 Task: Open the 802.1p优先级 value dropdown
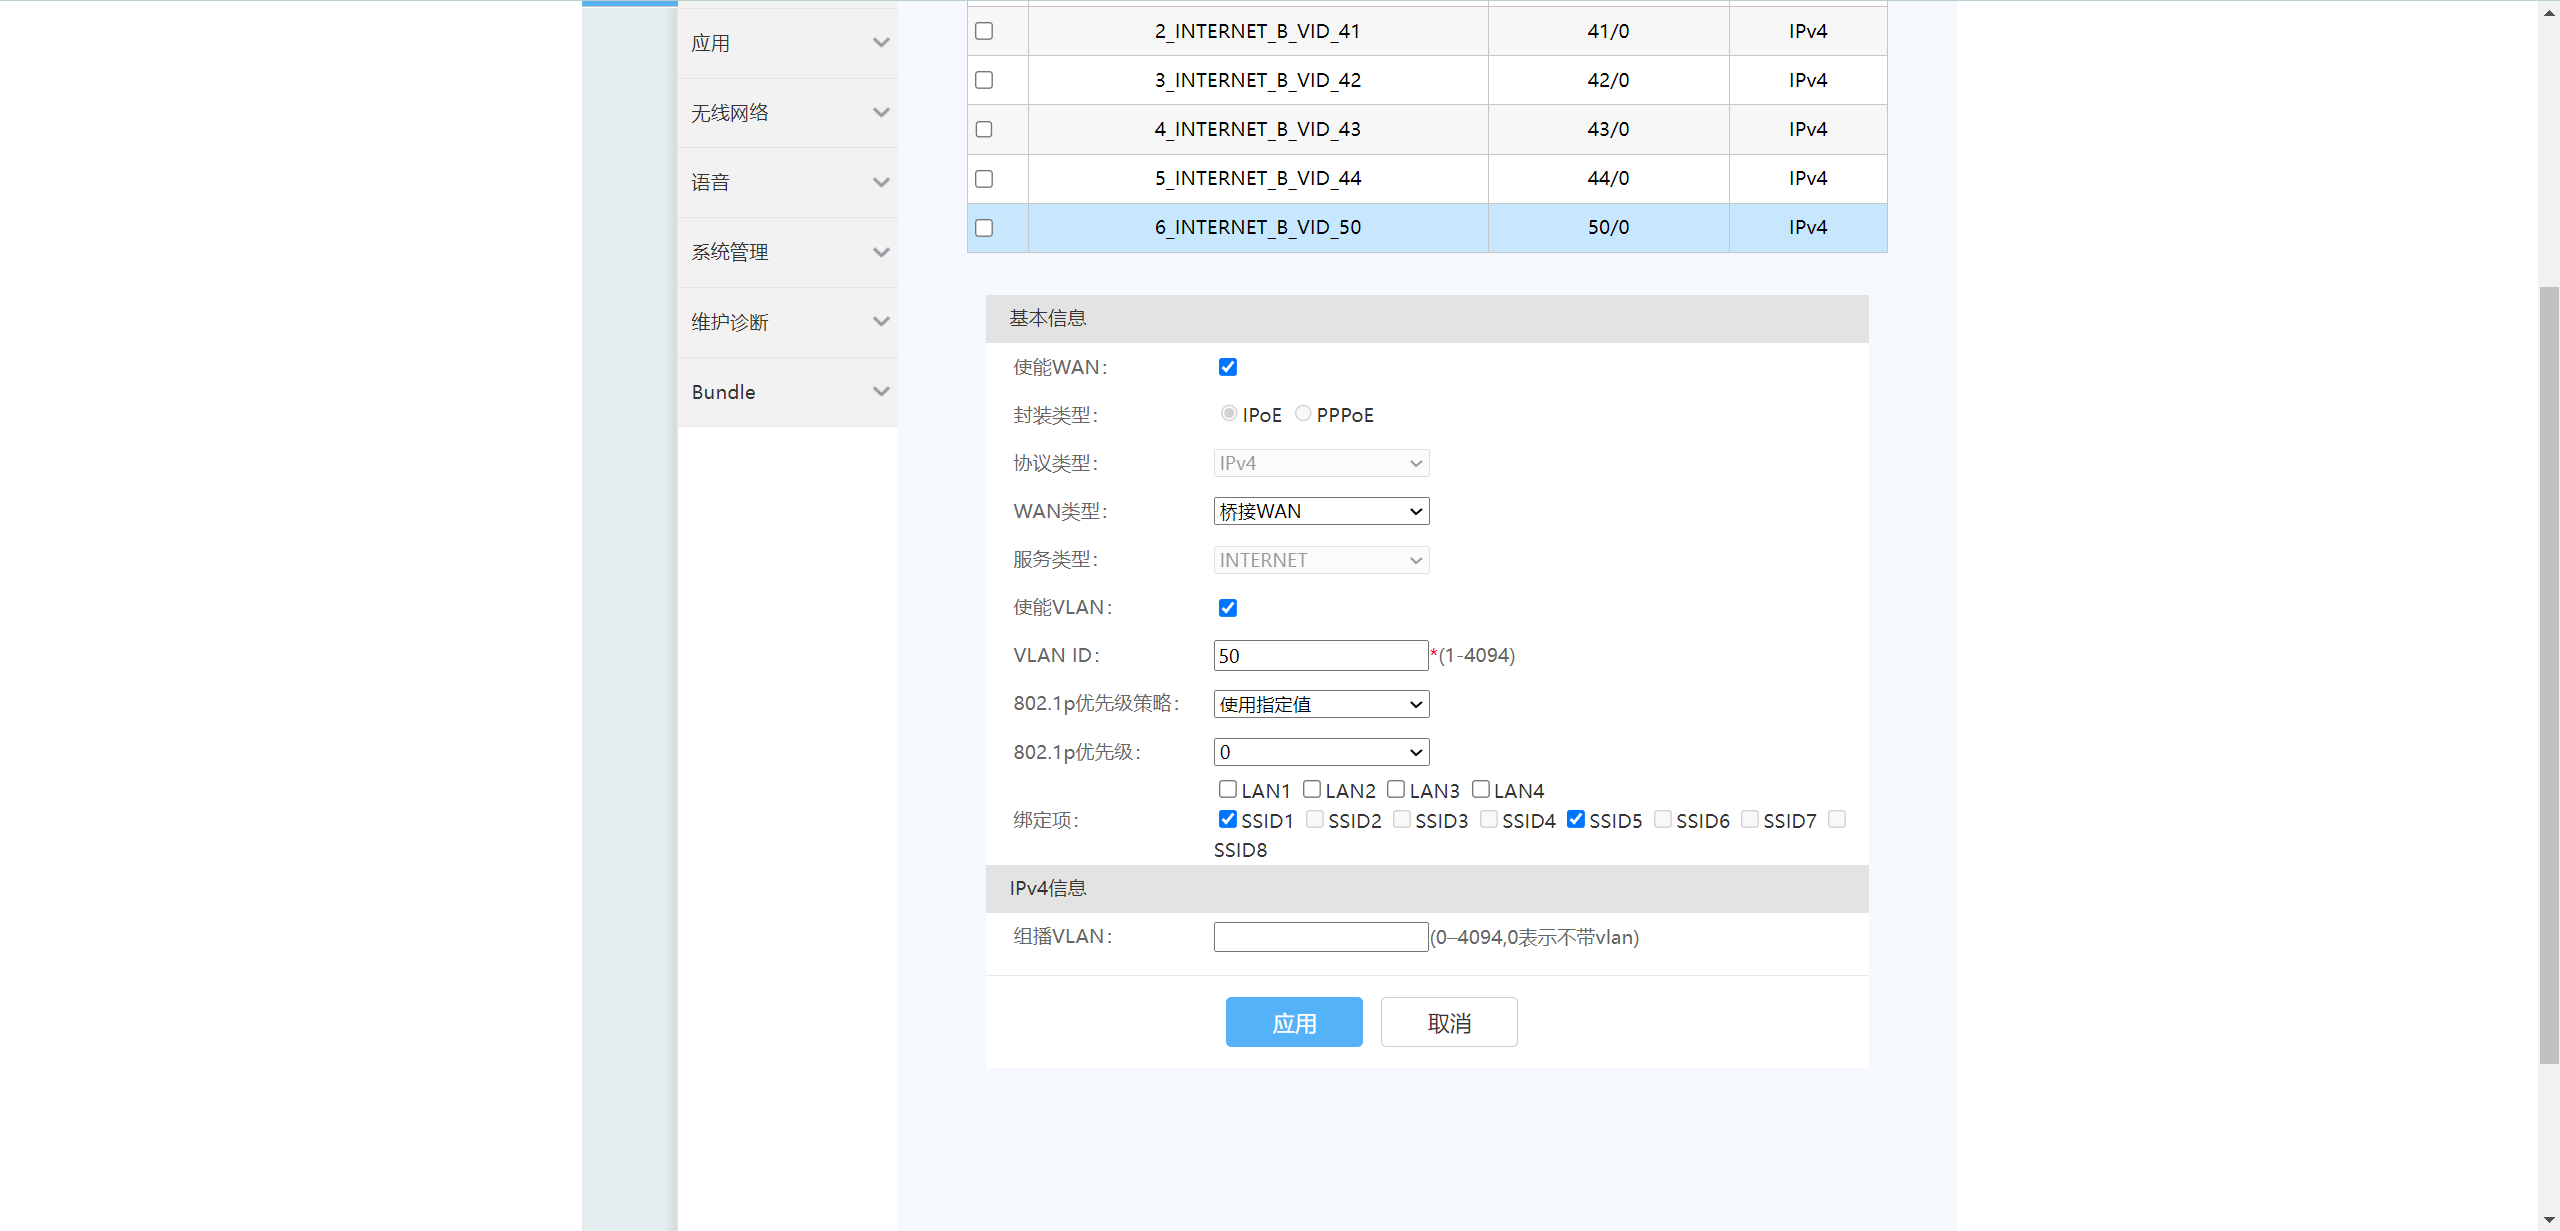click(1321, 752)
